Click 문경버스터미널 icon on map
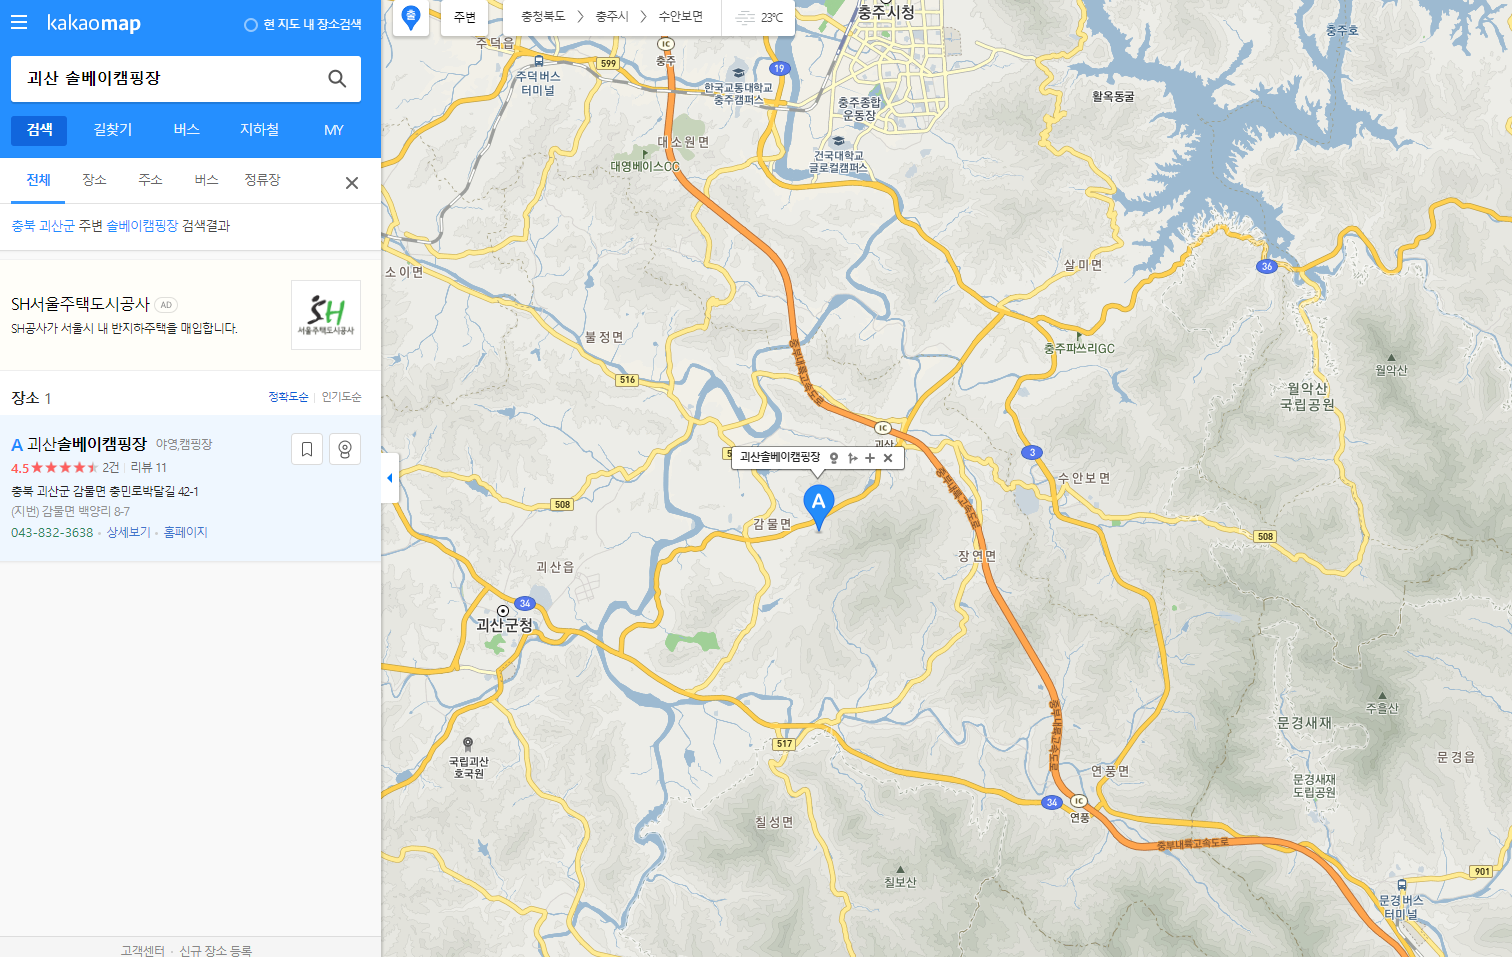Screen dimensions: 1512x957 coord(1402,885)
